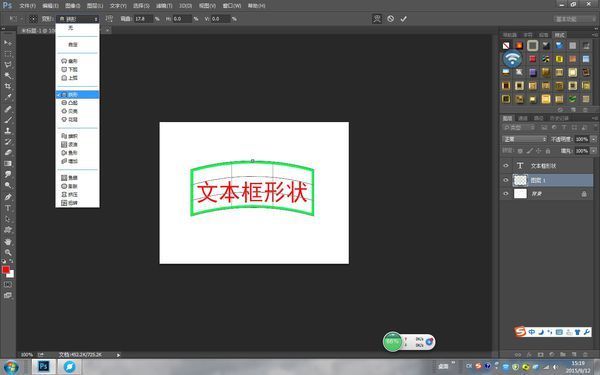Reset default foreground and background colors
The image size is (600, 375).
click(3, 261)
